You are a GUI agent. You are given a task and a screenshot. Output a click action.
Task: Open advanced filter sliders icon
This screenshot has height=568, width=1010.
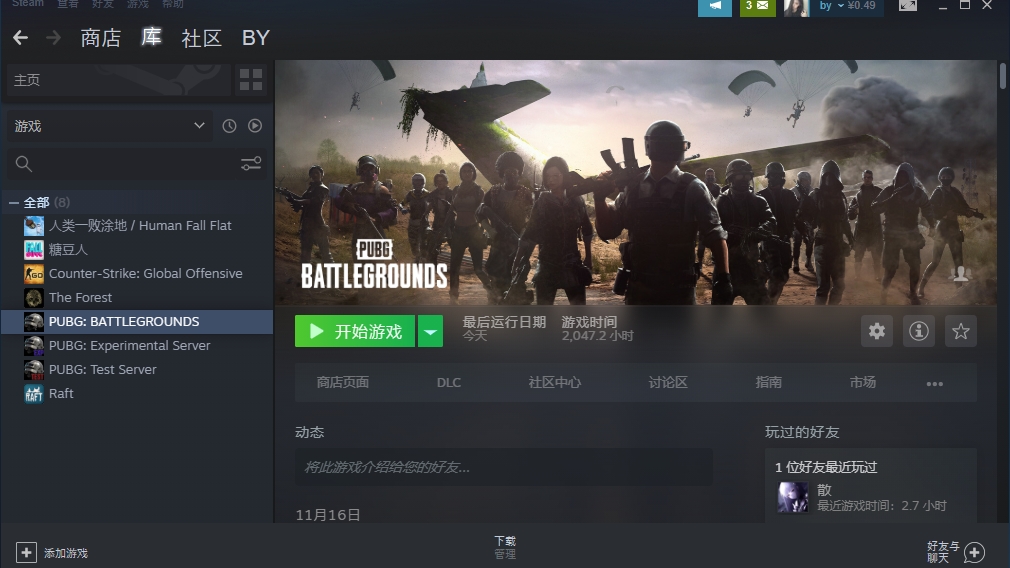coord(251,164)
